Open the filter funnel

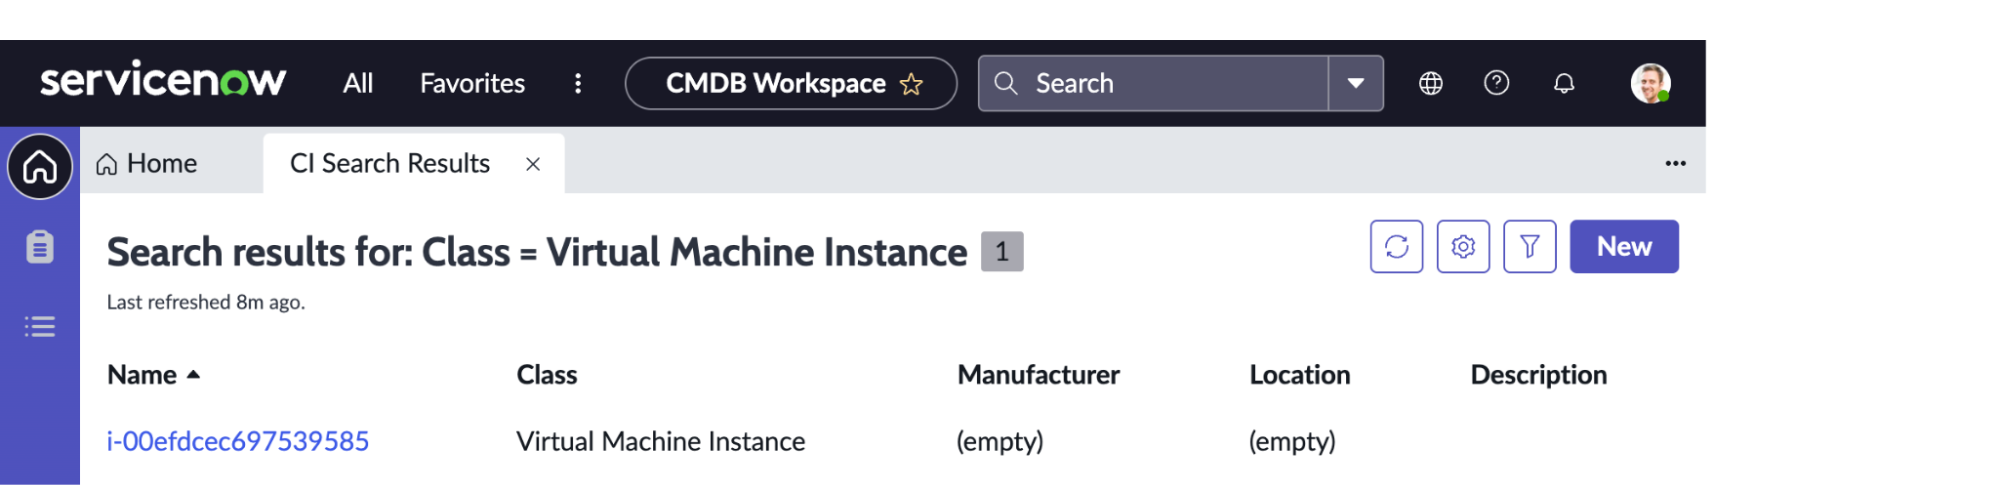[1530, 246]
